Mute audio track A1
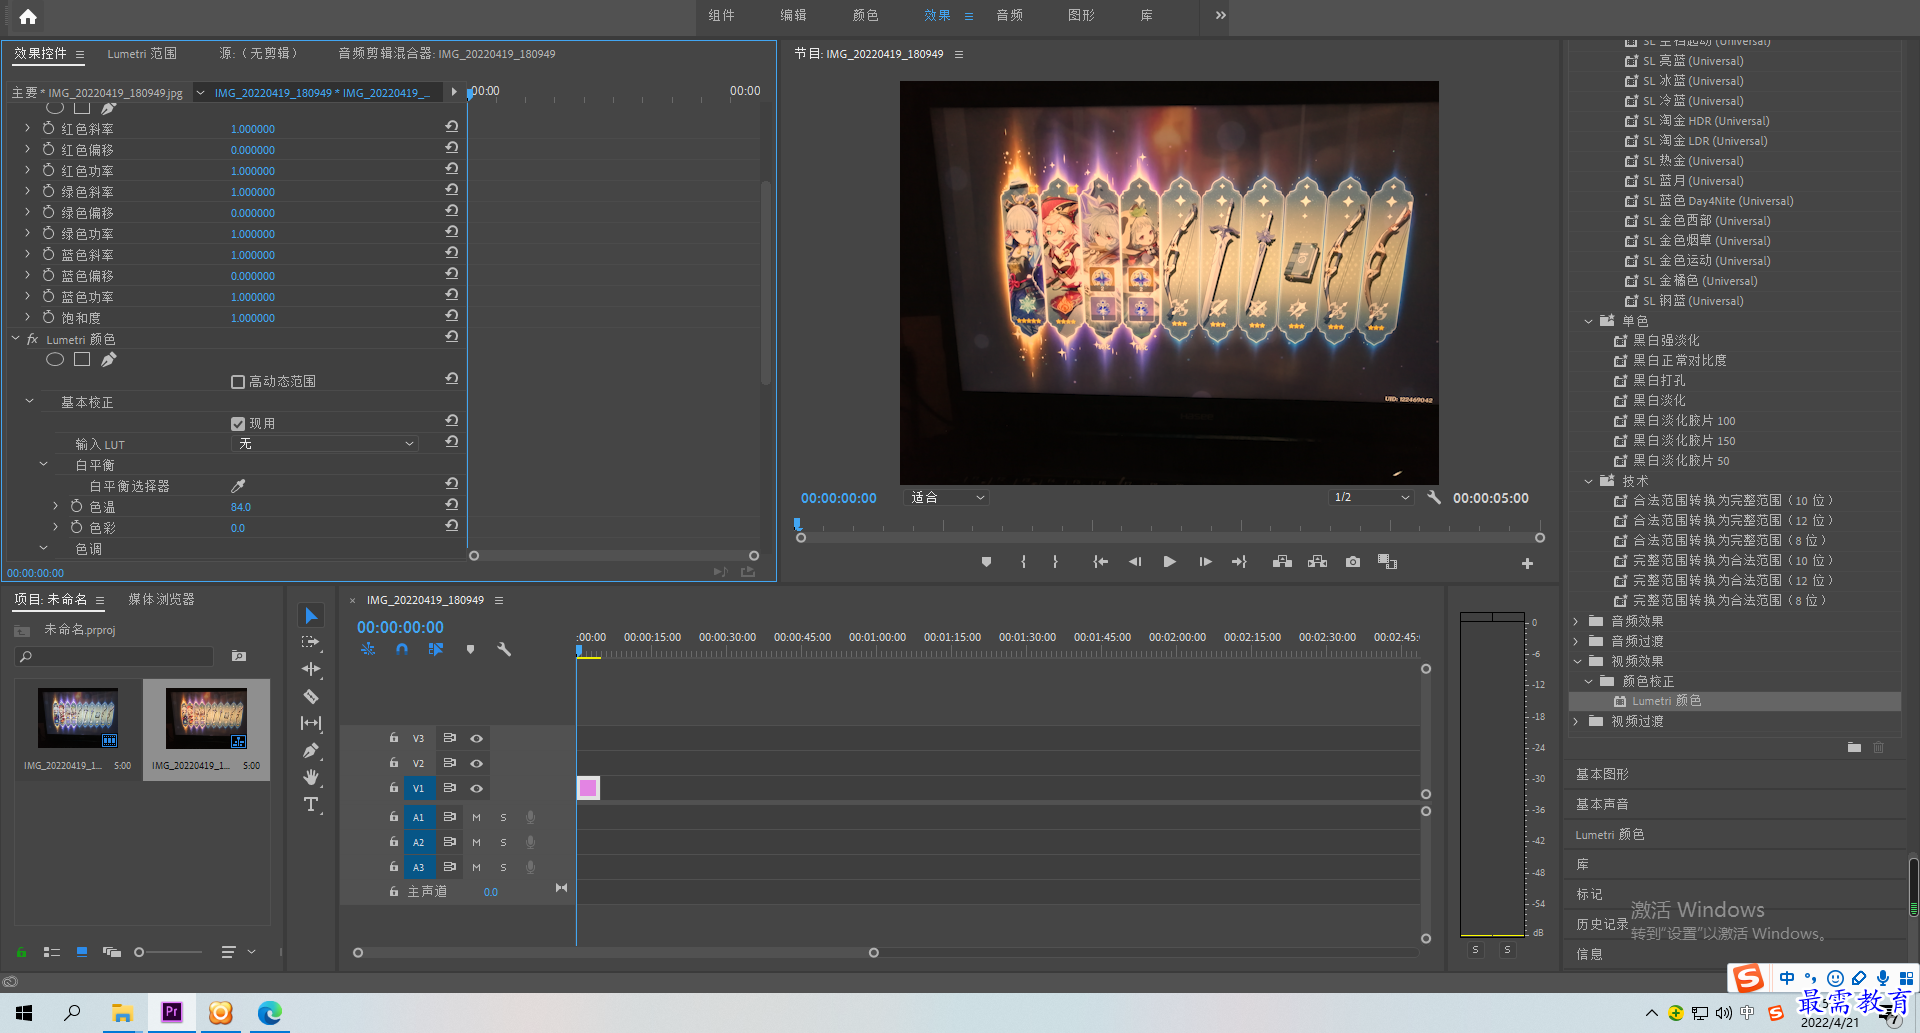The width and height of the screenshot is (1920, 1033). 477,817
